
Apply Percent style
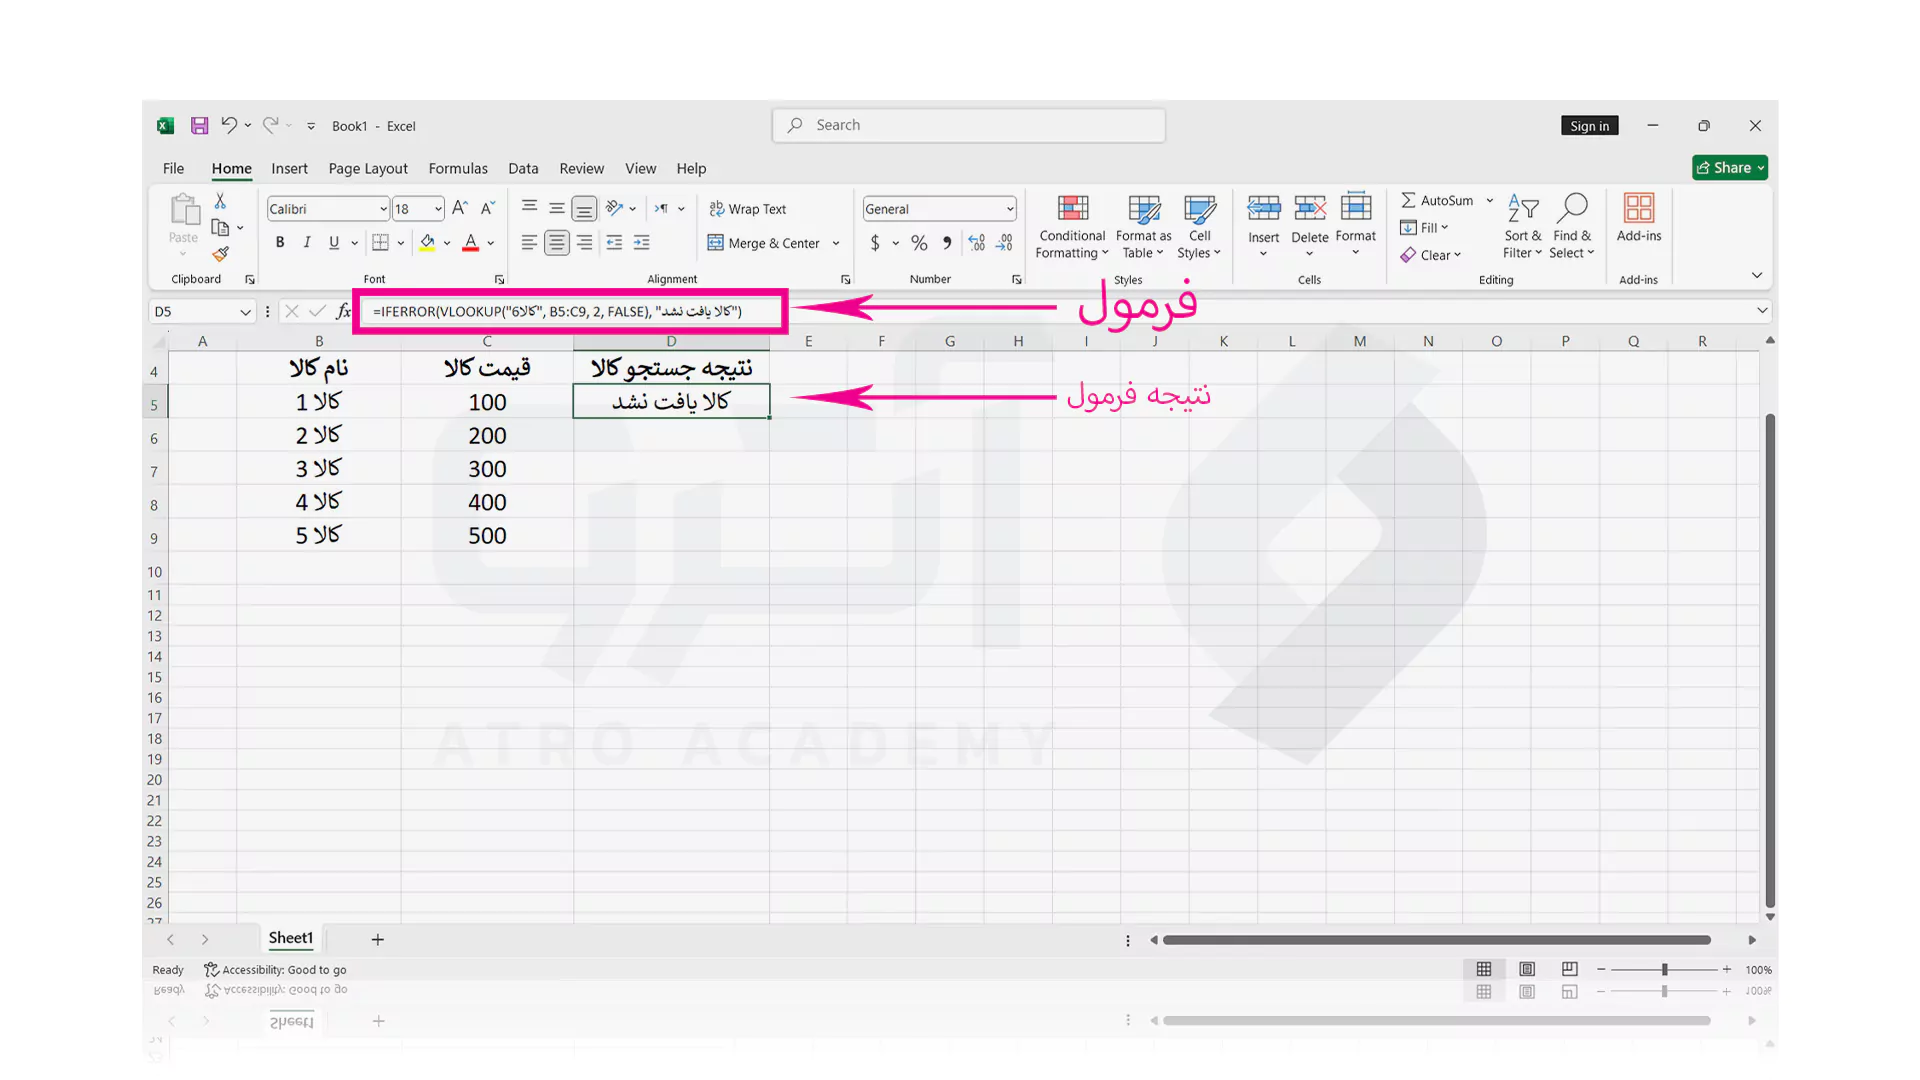click(919, 243)
